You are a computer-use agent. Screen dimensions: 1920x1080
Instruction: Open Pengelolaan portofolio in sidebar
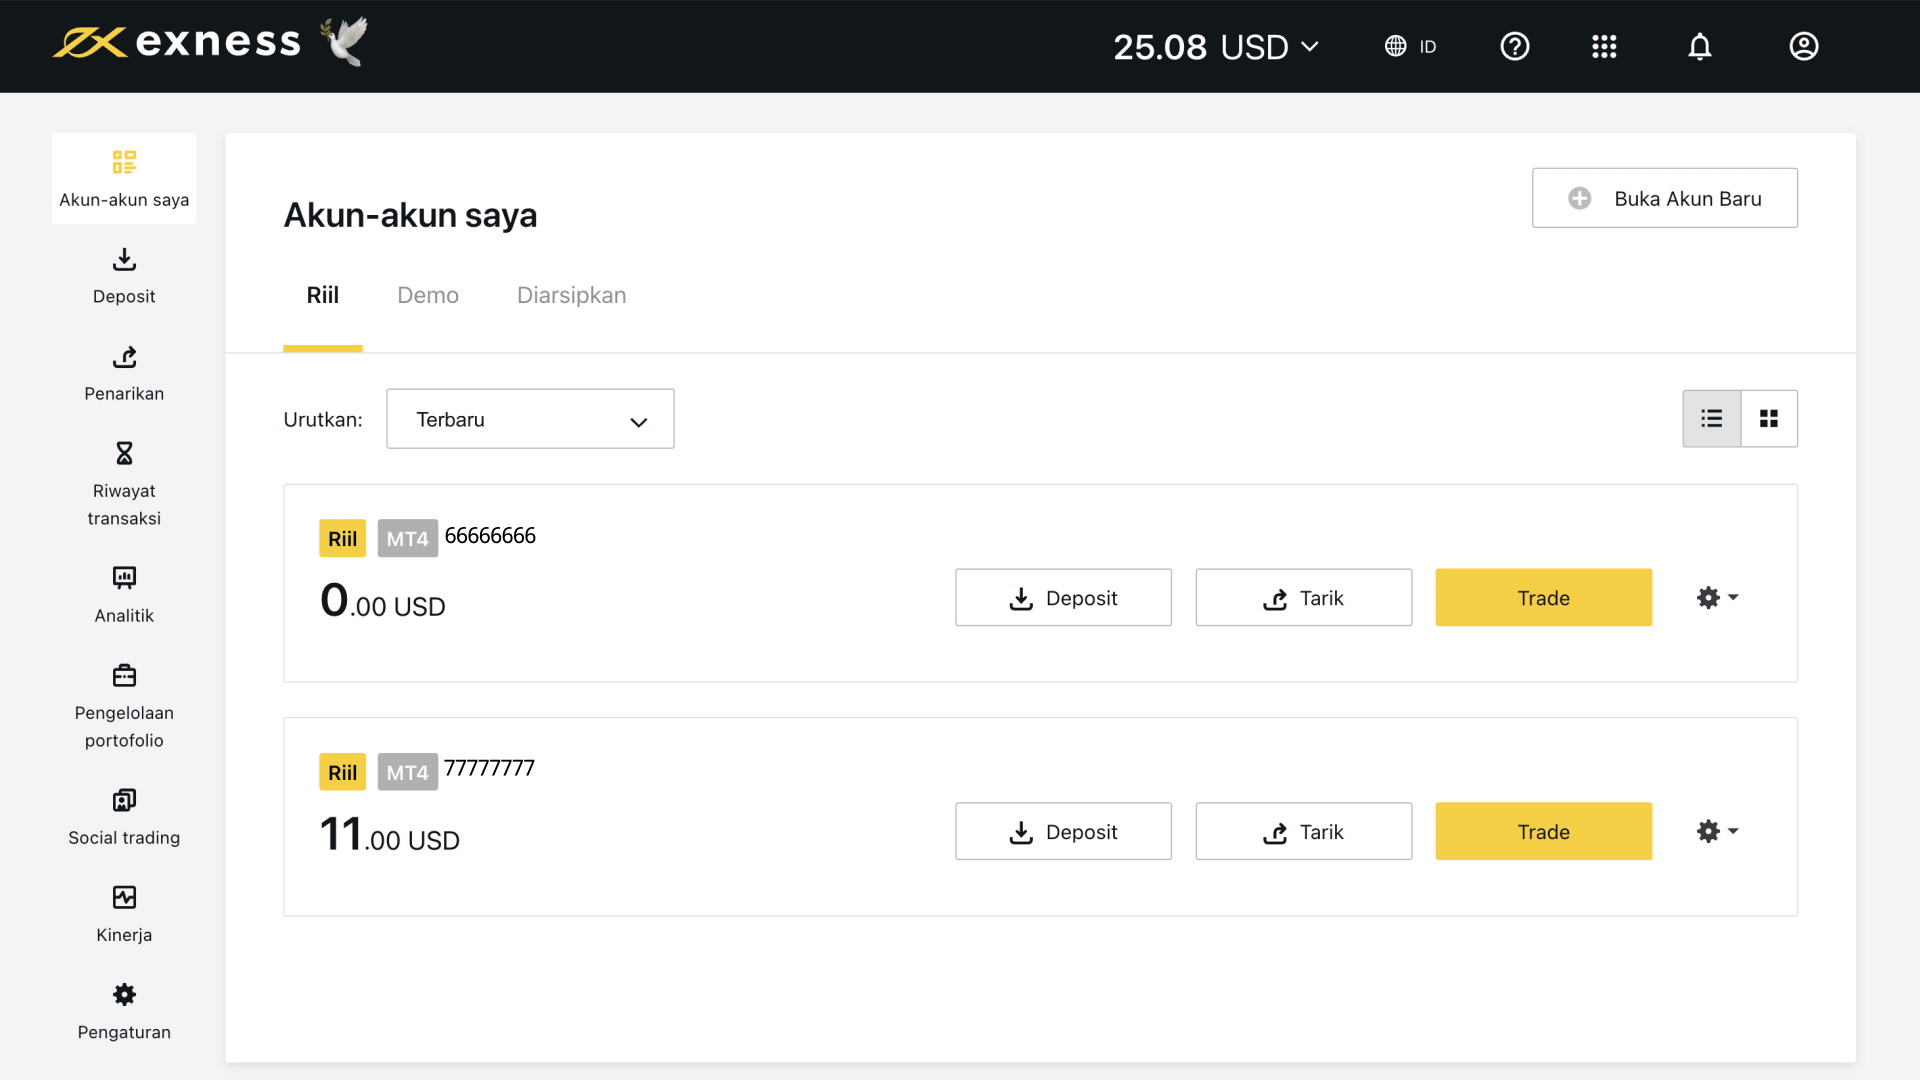(x=124, y=706)
